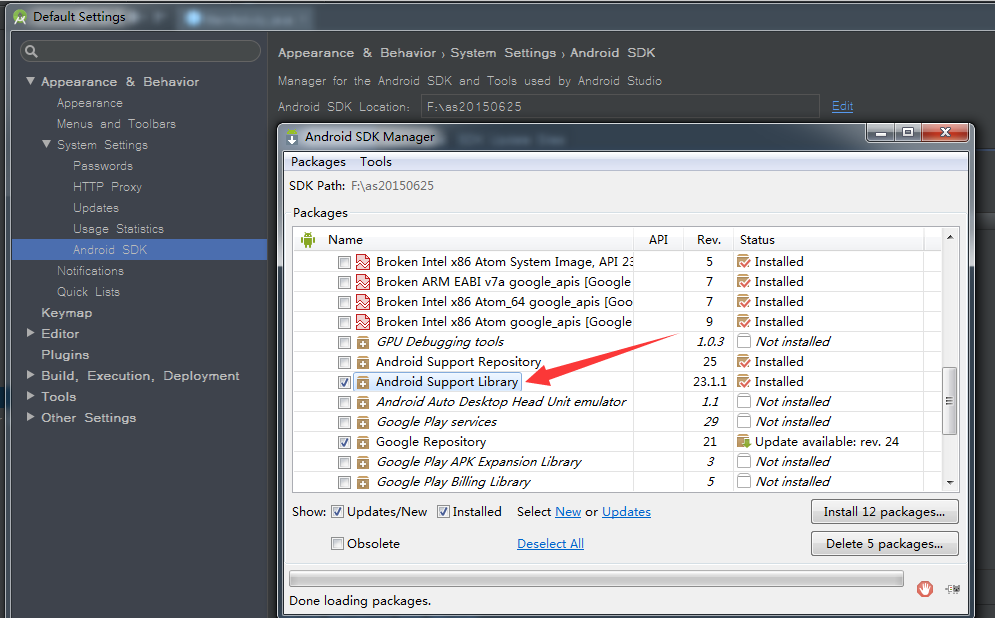The width and height of the screenshot is (995, 618).
Task: Click the Android SDK Location path field
Action: 620,107
